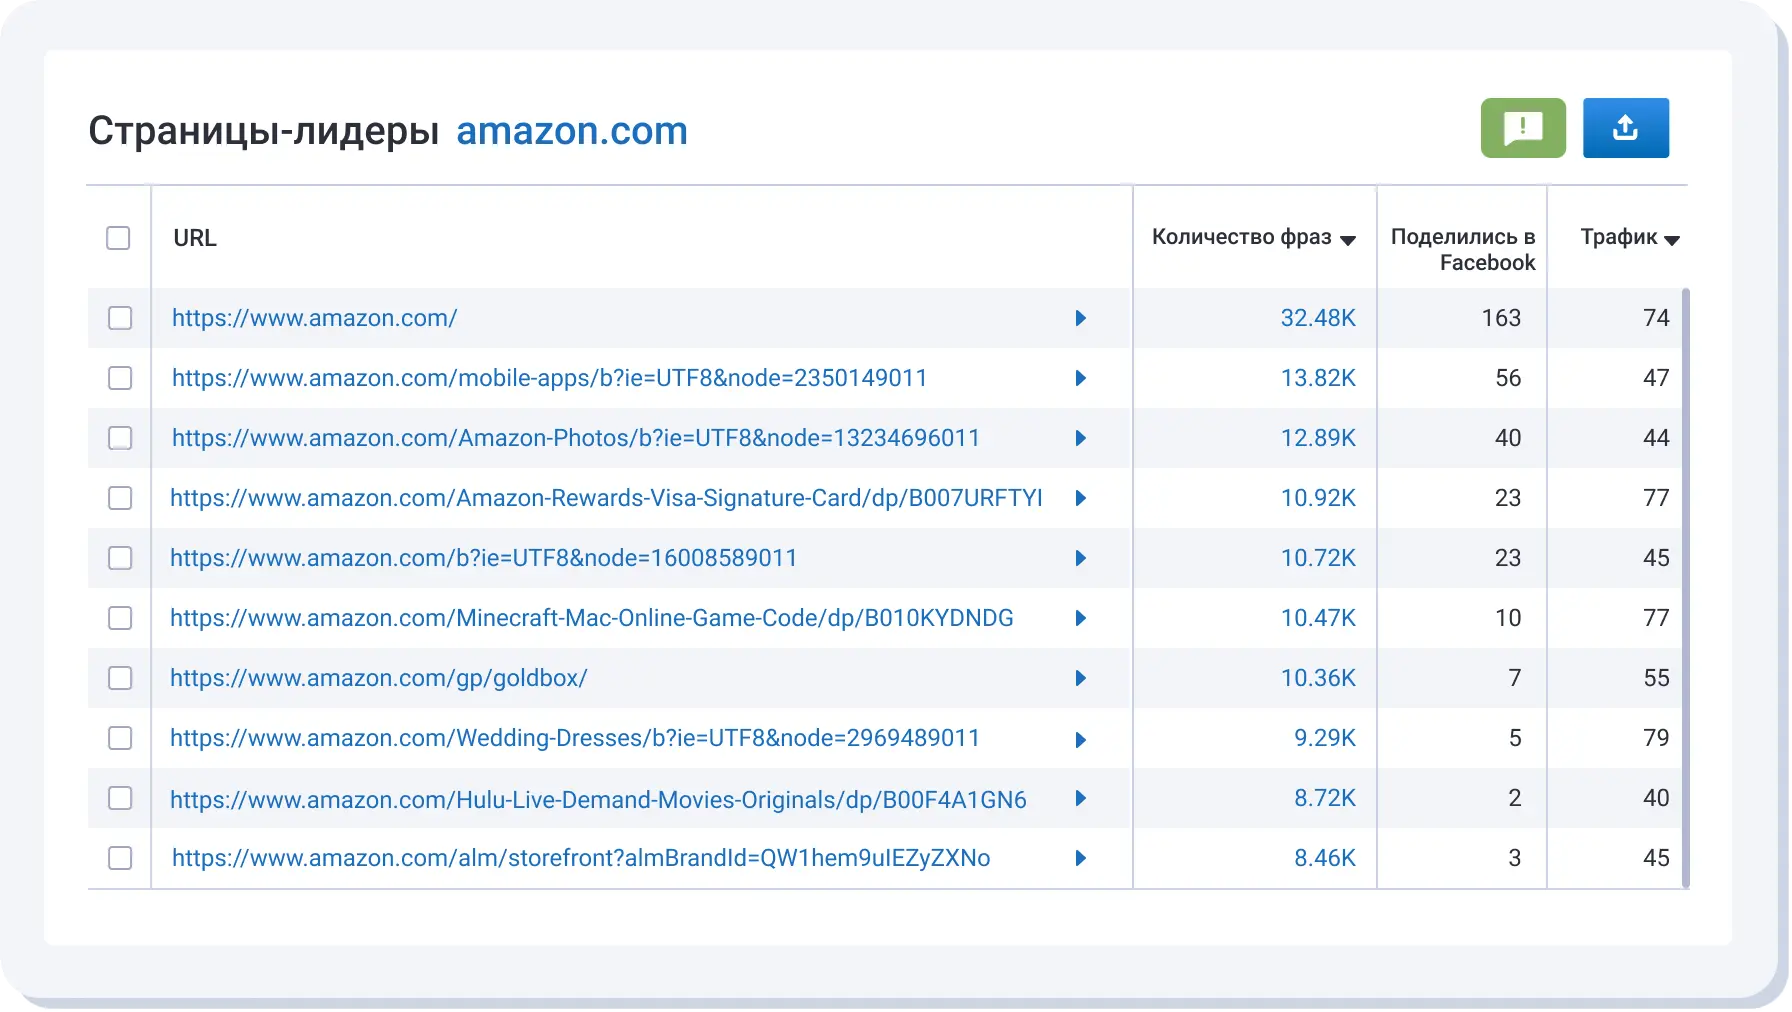
Task: Toggle the select-all checkbox in header
Action: 118,238
